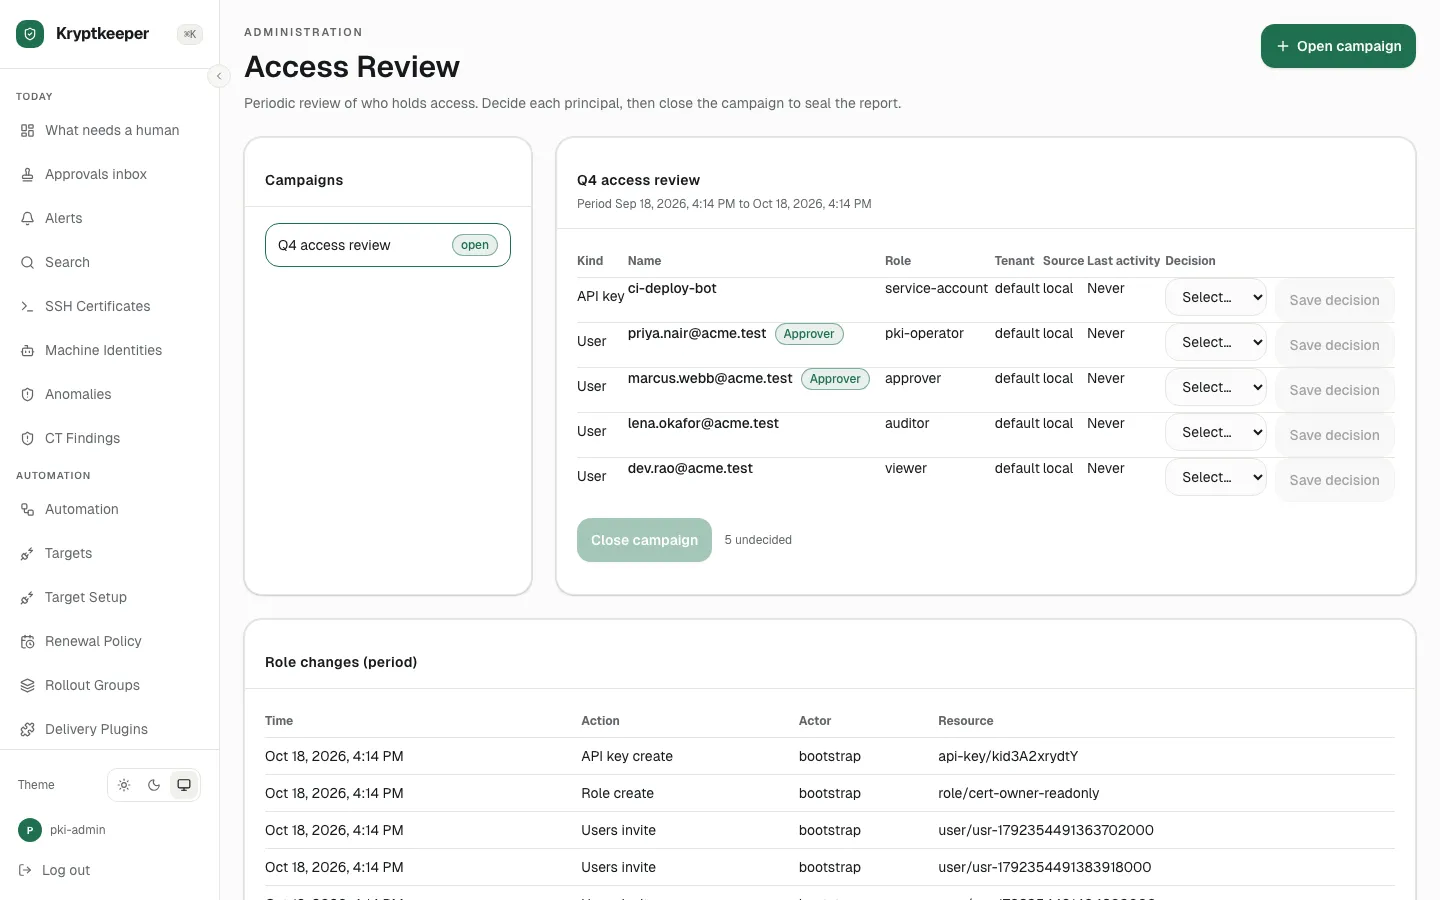Open the ⌘K command palette shortcut

[x=190, y=34]
